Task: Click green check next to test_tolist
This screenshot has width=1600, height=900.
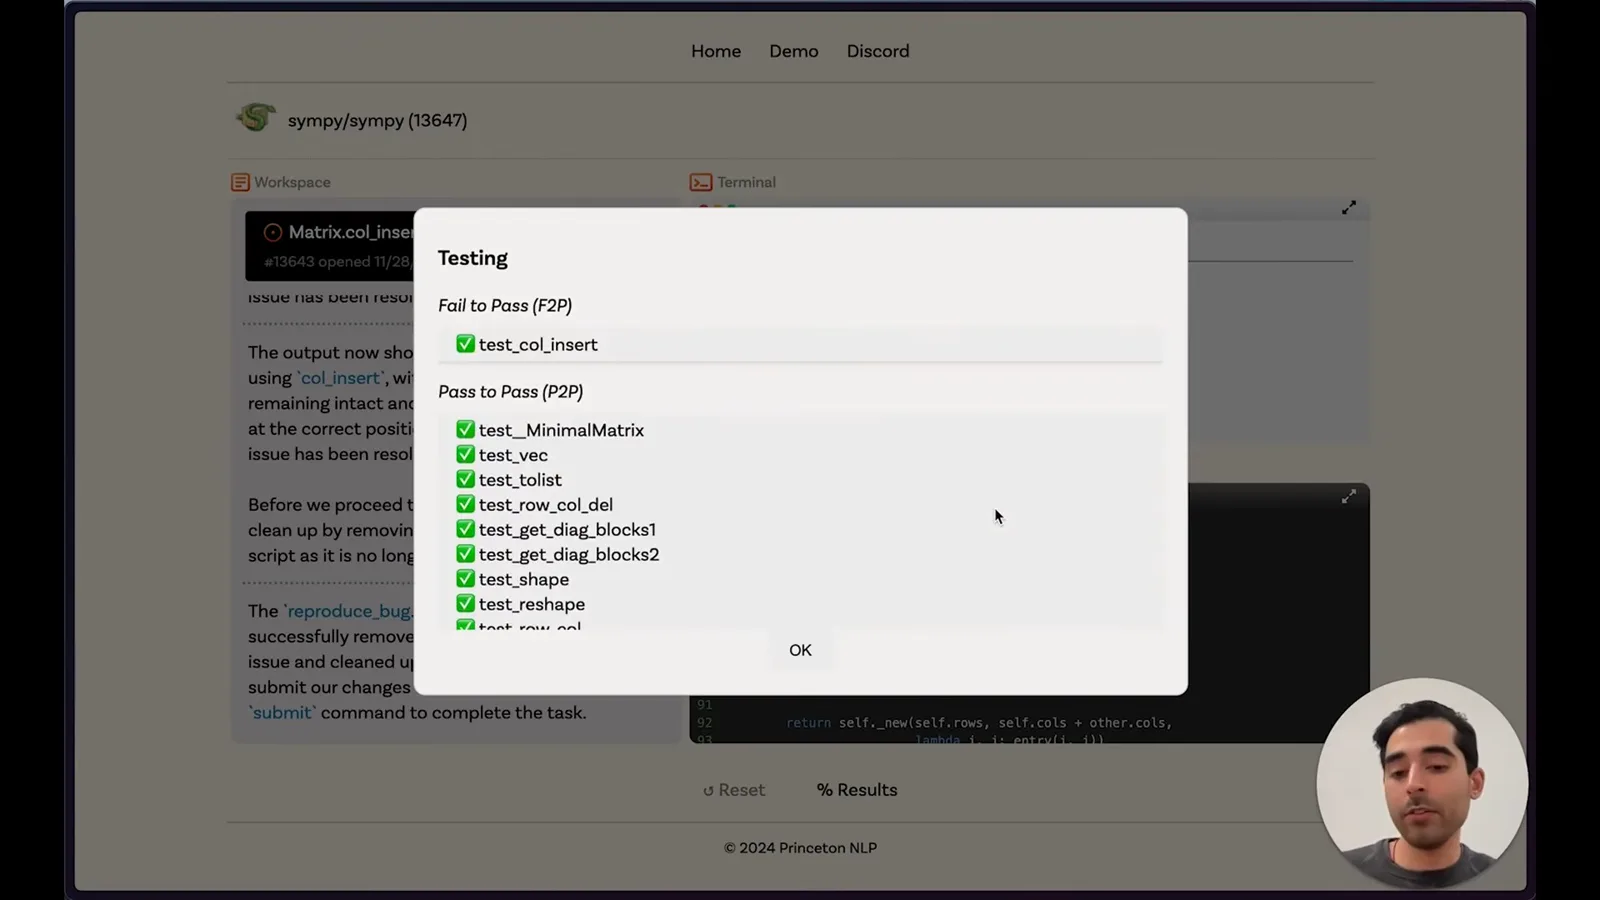Action: [465, 479]
